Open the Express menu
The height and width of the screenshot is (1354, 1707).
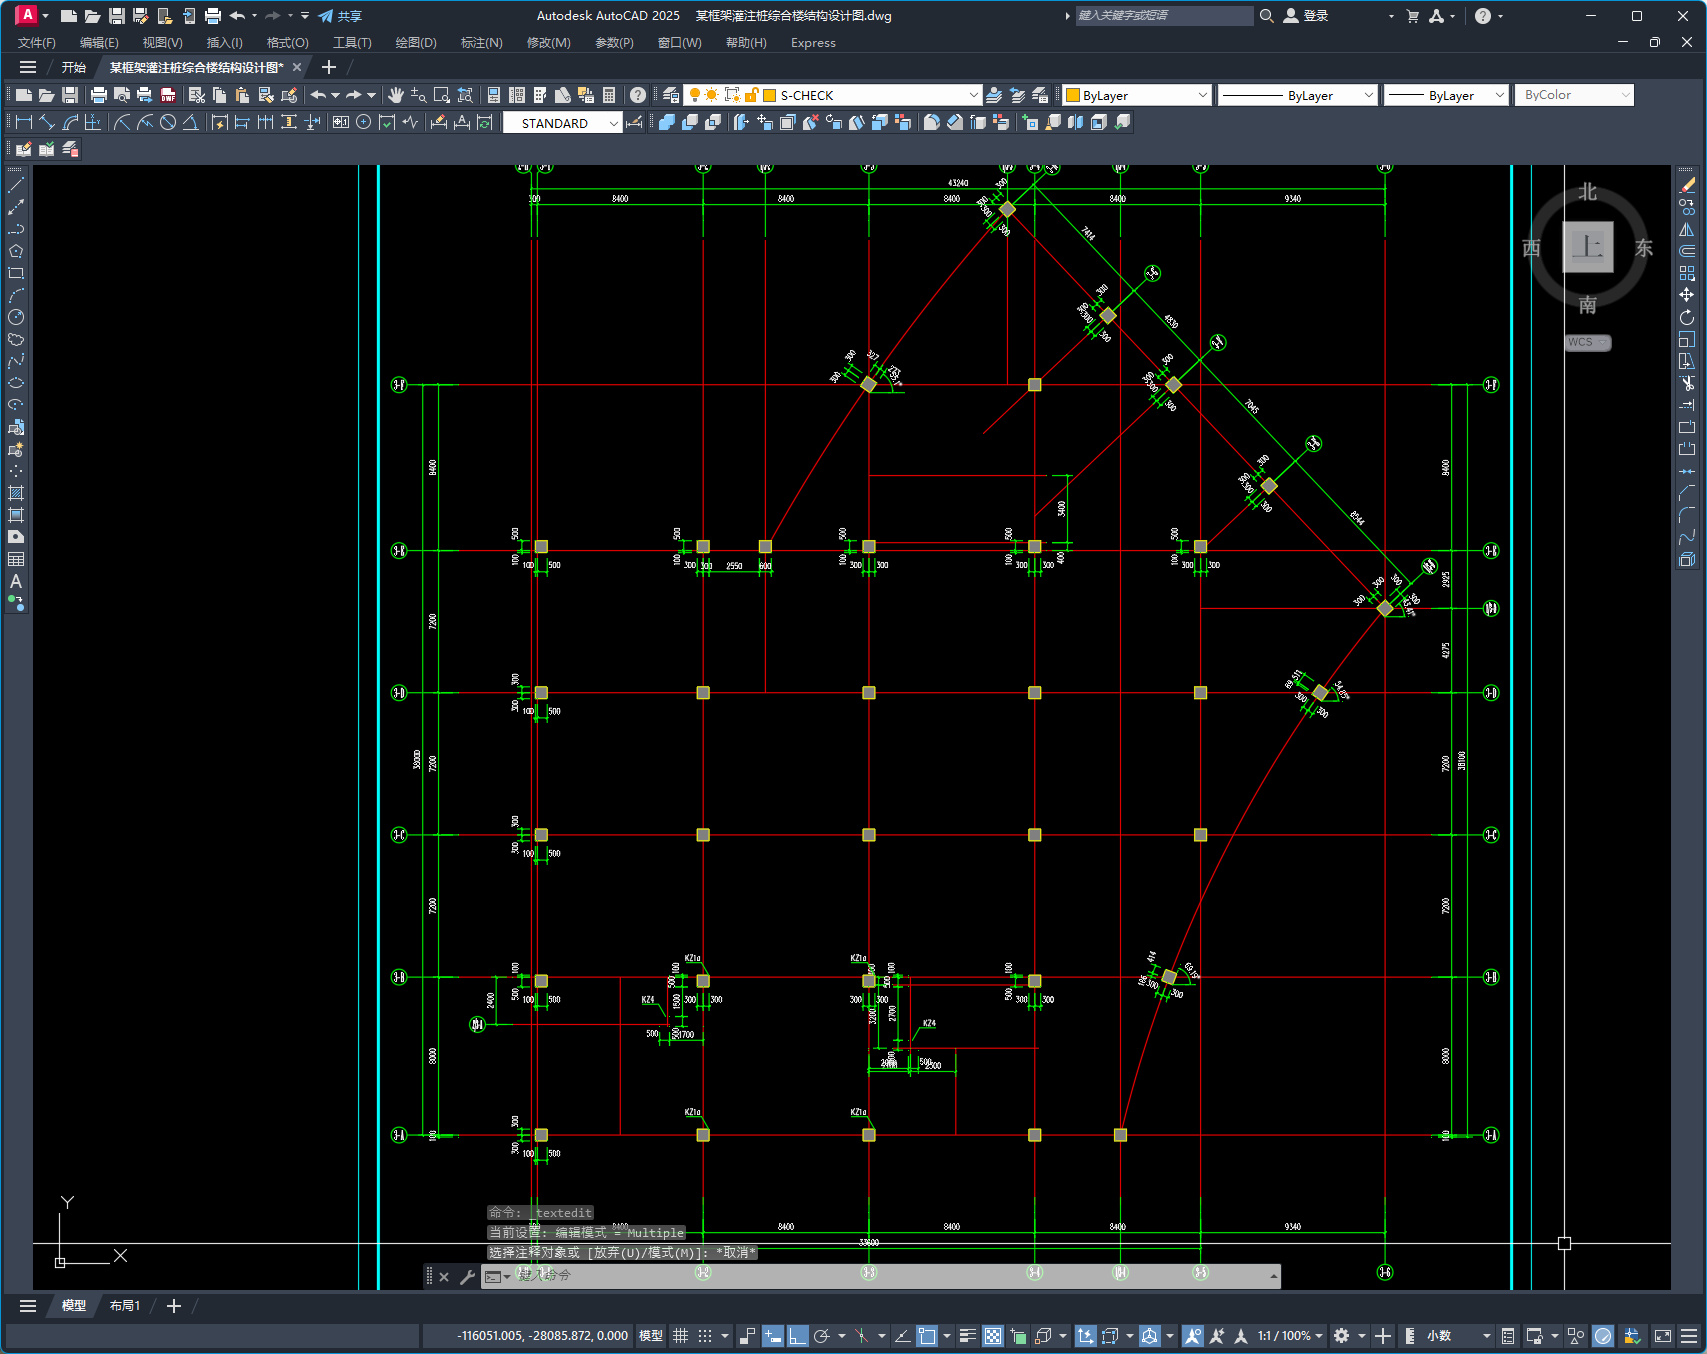pos(813,43)
